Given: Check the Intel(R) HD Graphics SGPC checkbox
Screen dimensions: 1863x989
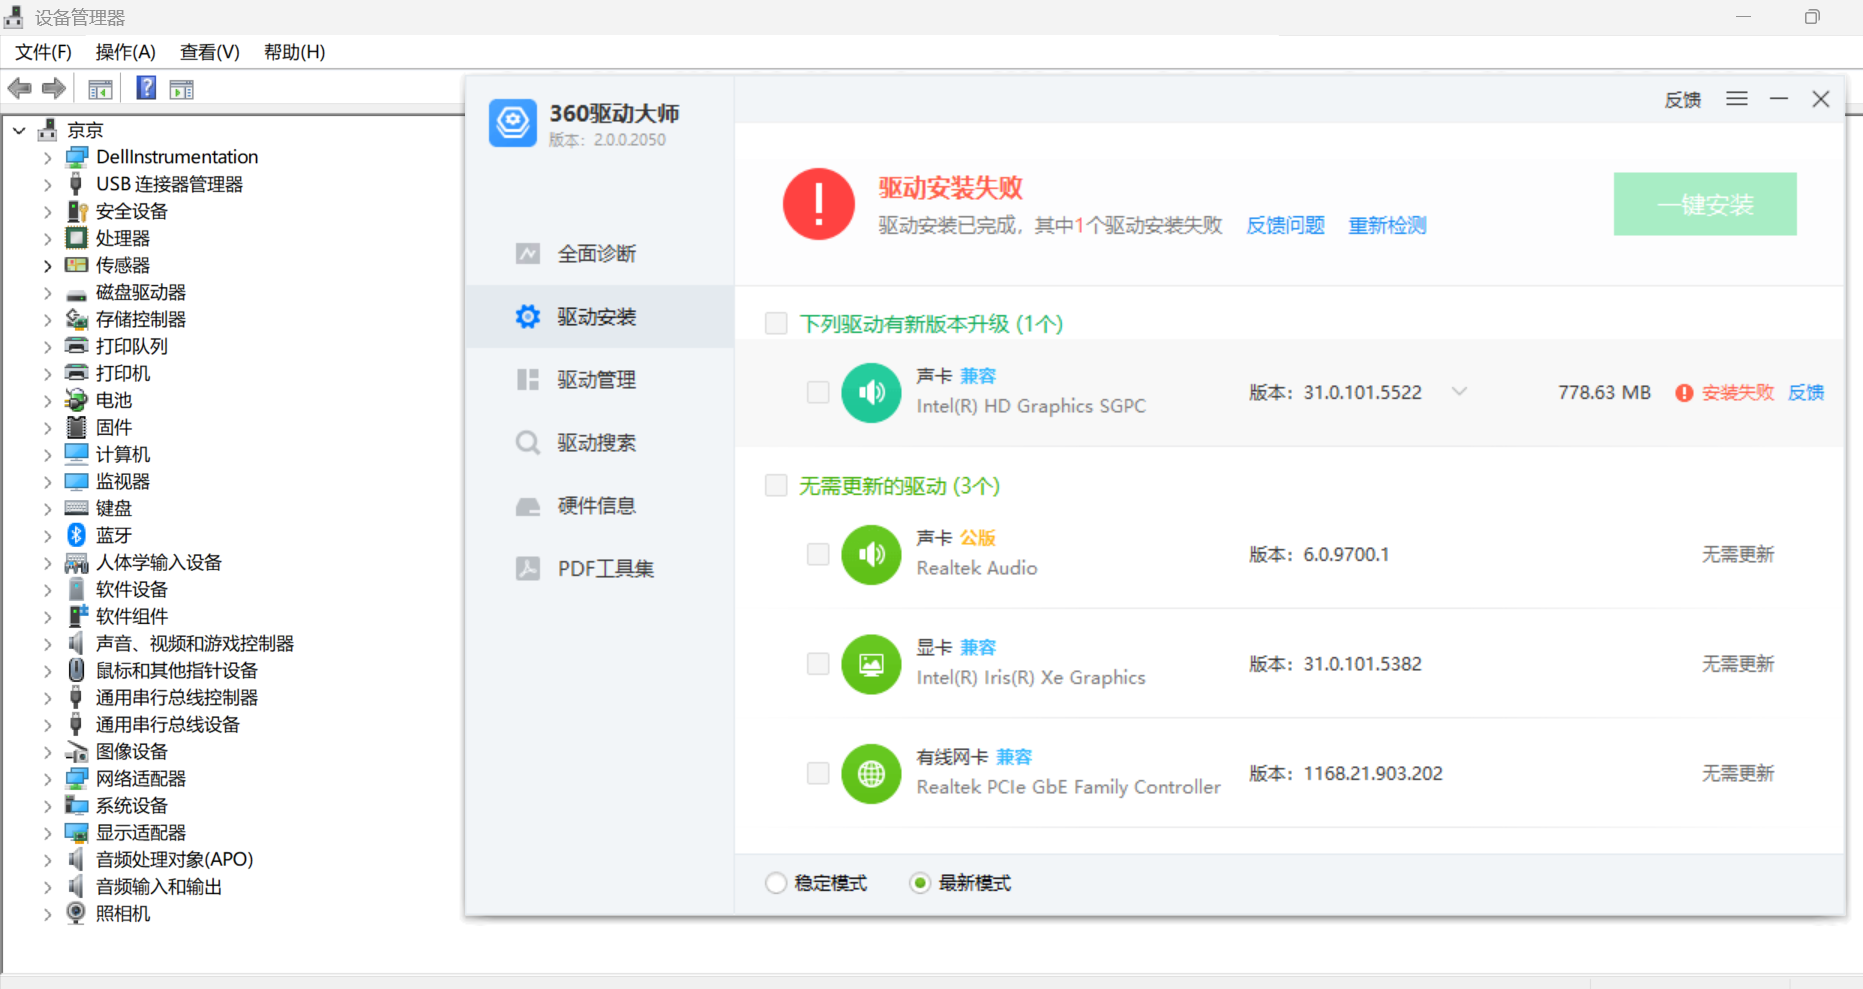Looking at the screenshot, I should coord(818,392).
